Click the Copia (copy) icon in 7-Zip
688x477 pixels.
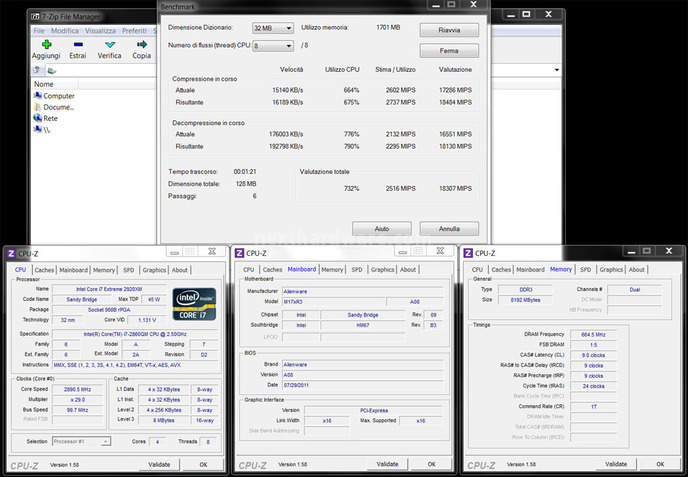pyautogui.click(x=142, y=44)
